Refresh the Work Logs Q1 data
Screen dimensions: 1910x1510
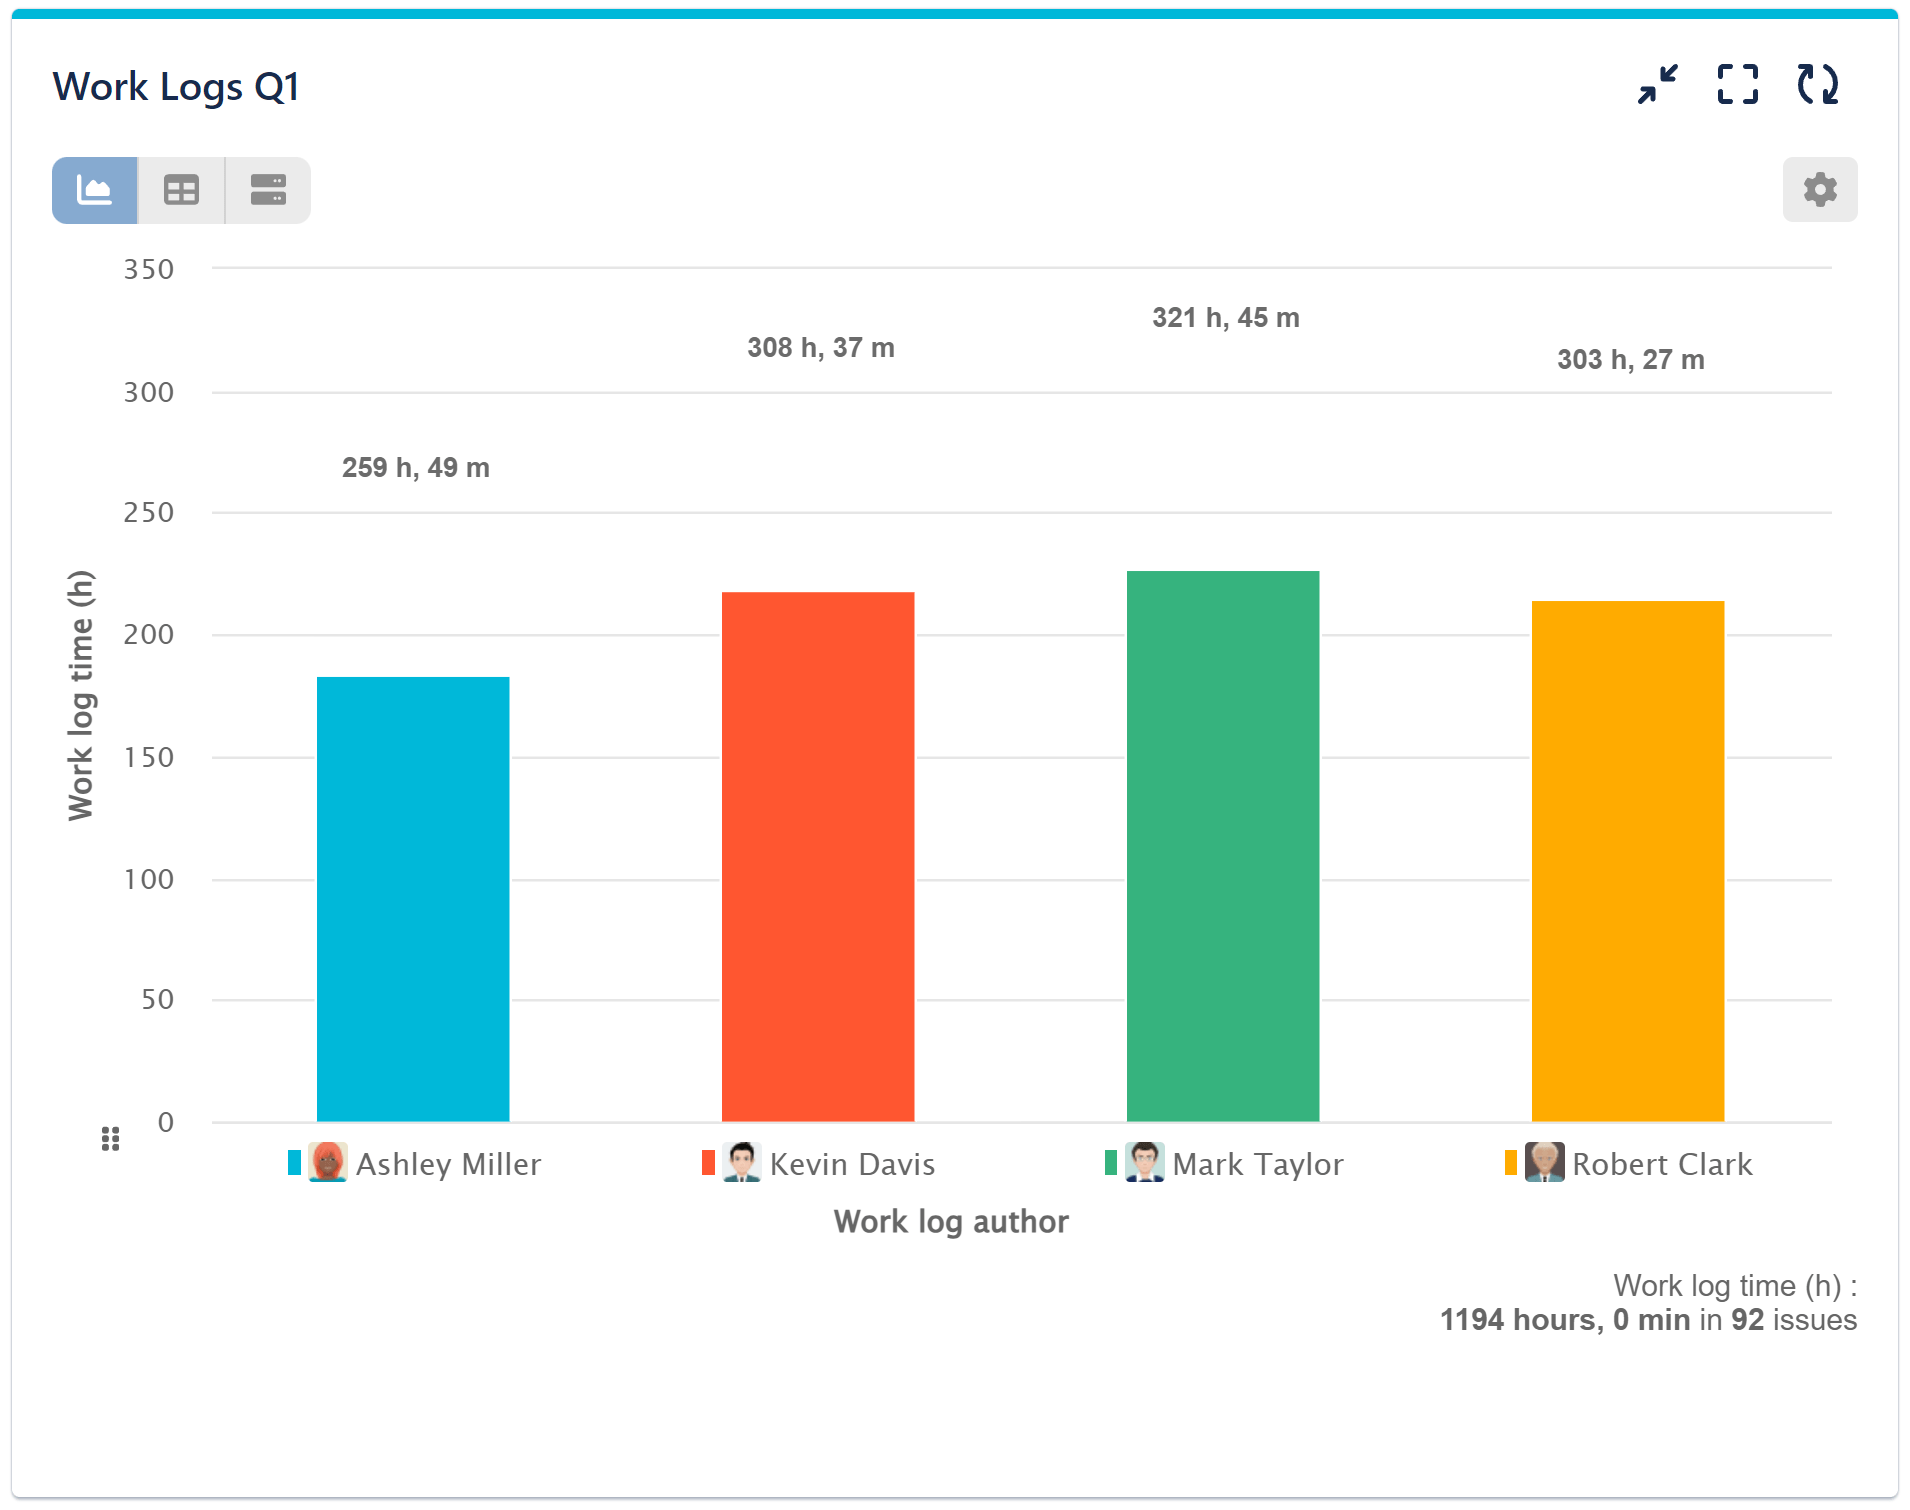pyautogui.click(x=1818, y=85)
